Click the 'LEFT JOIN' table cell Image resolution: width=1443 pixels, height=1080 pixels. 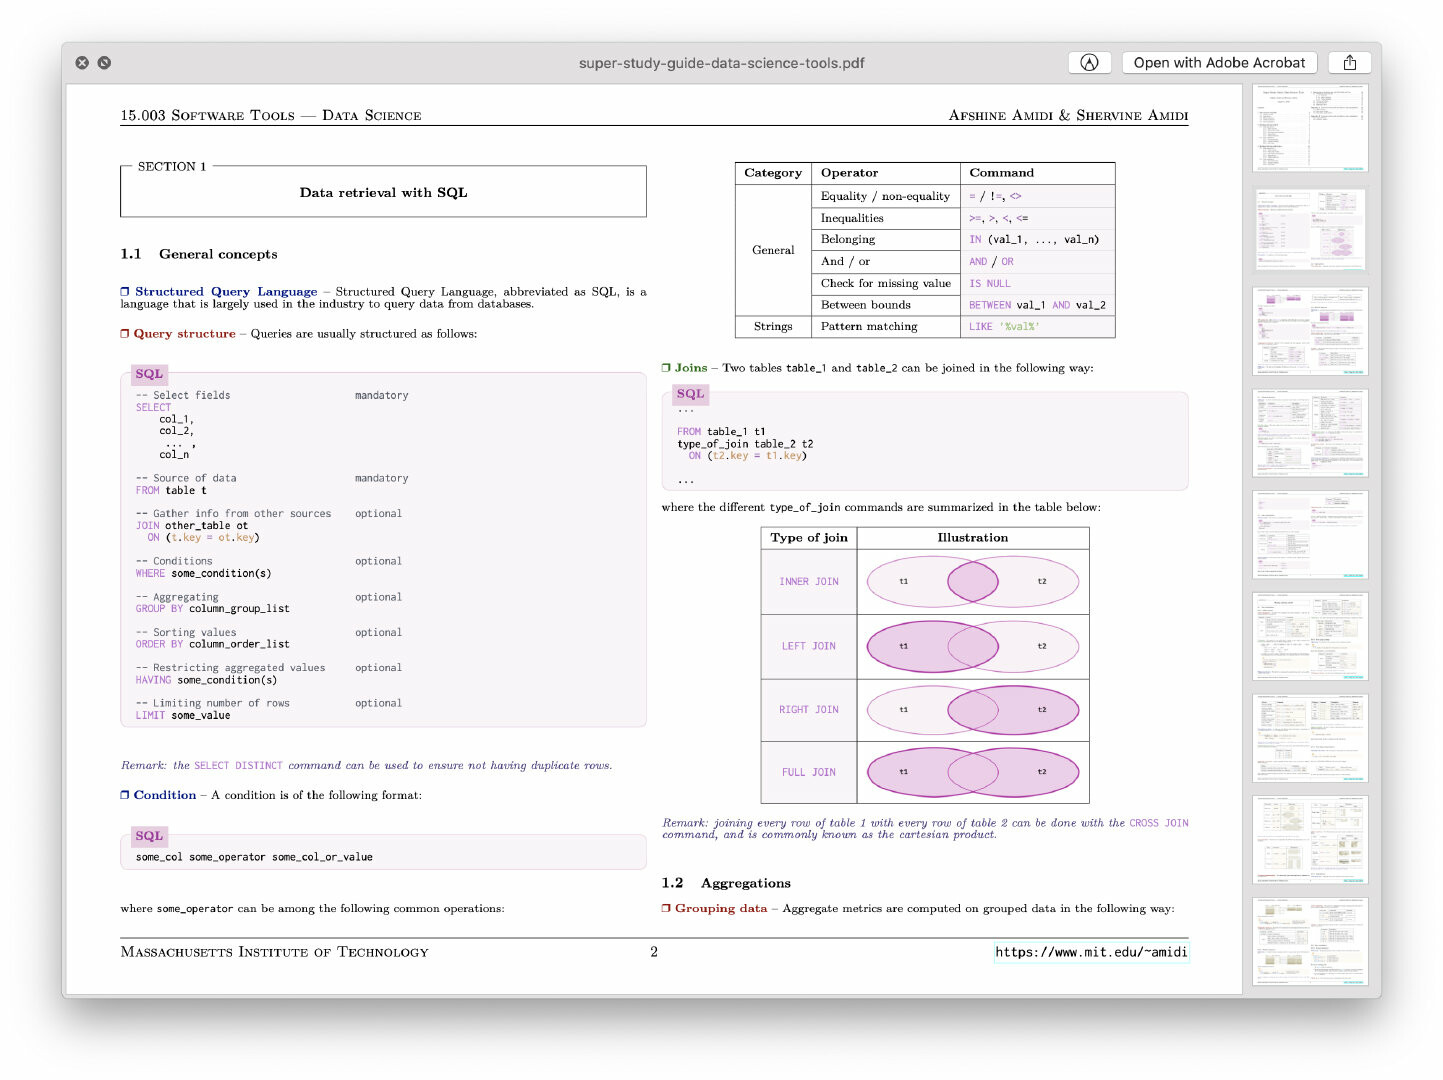[809, 646]
